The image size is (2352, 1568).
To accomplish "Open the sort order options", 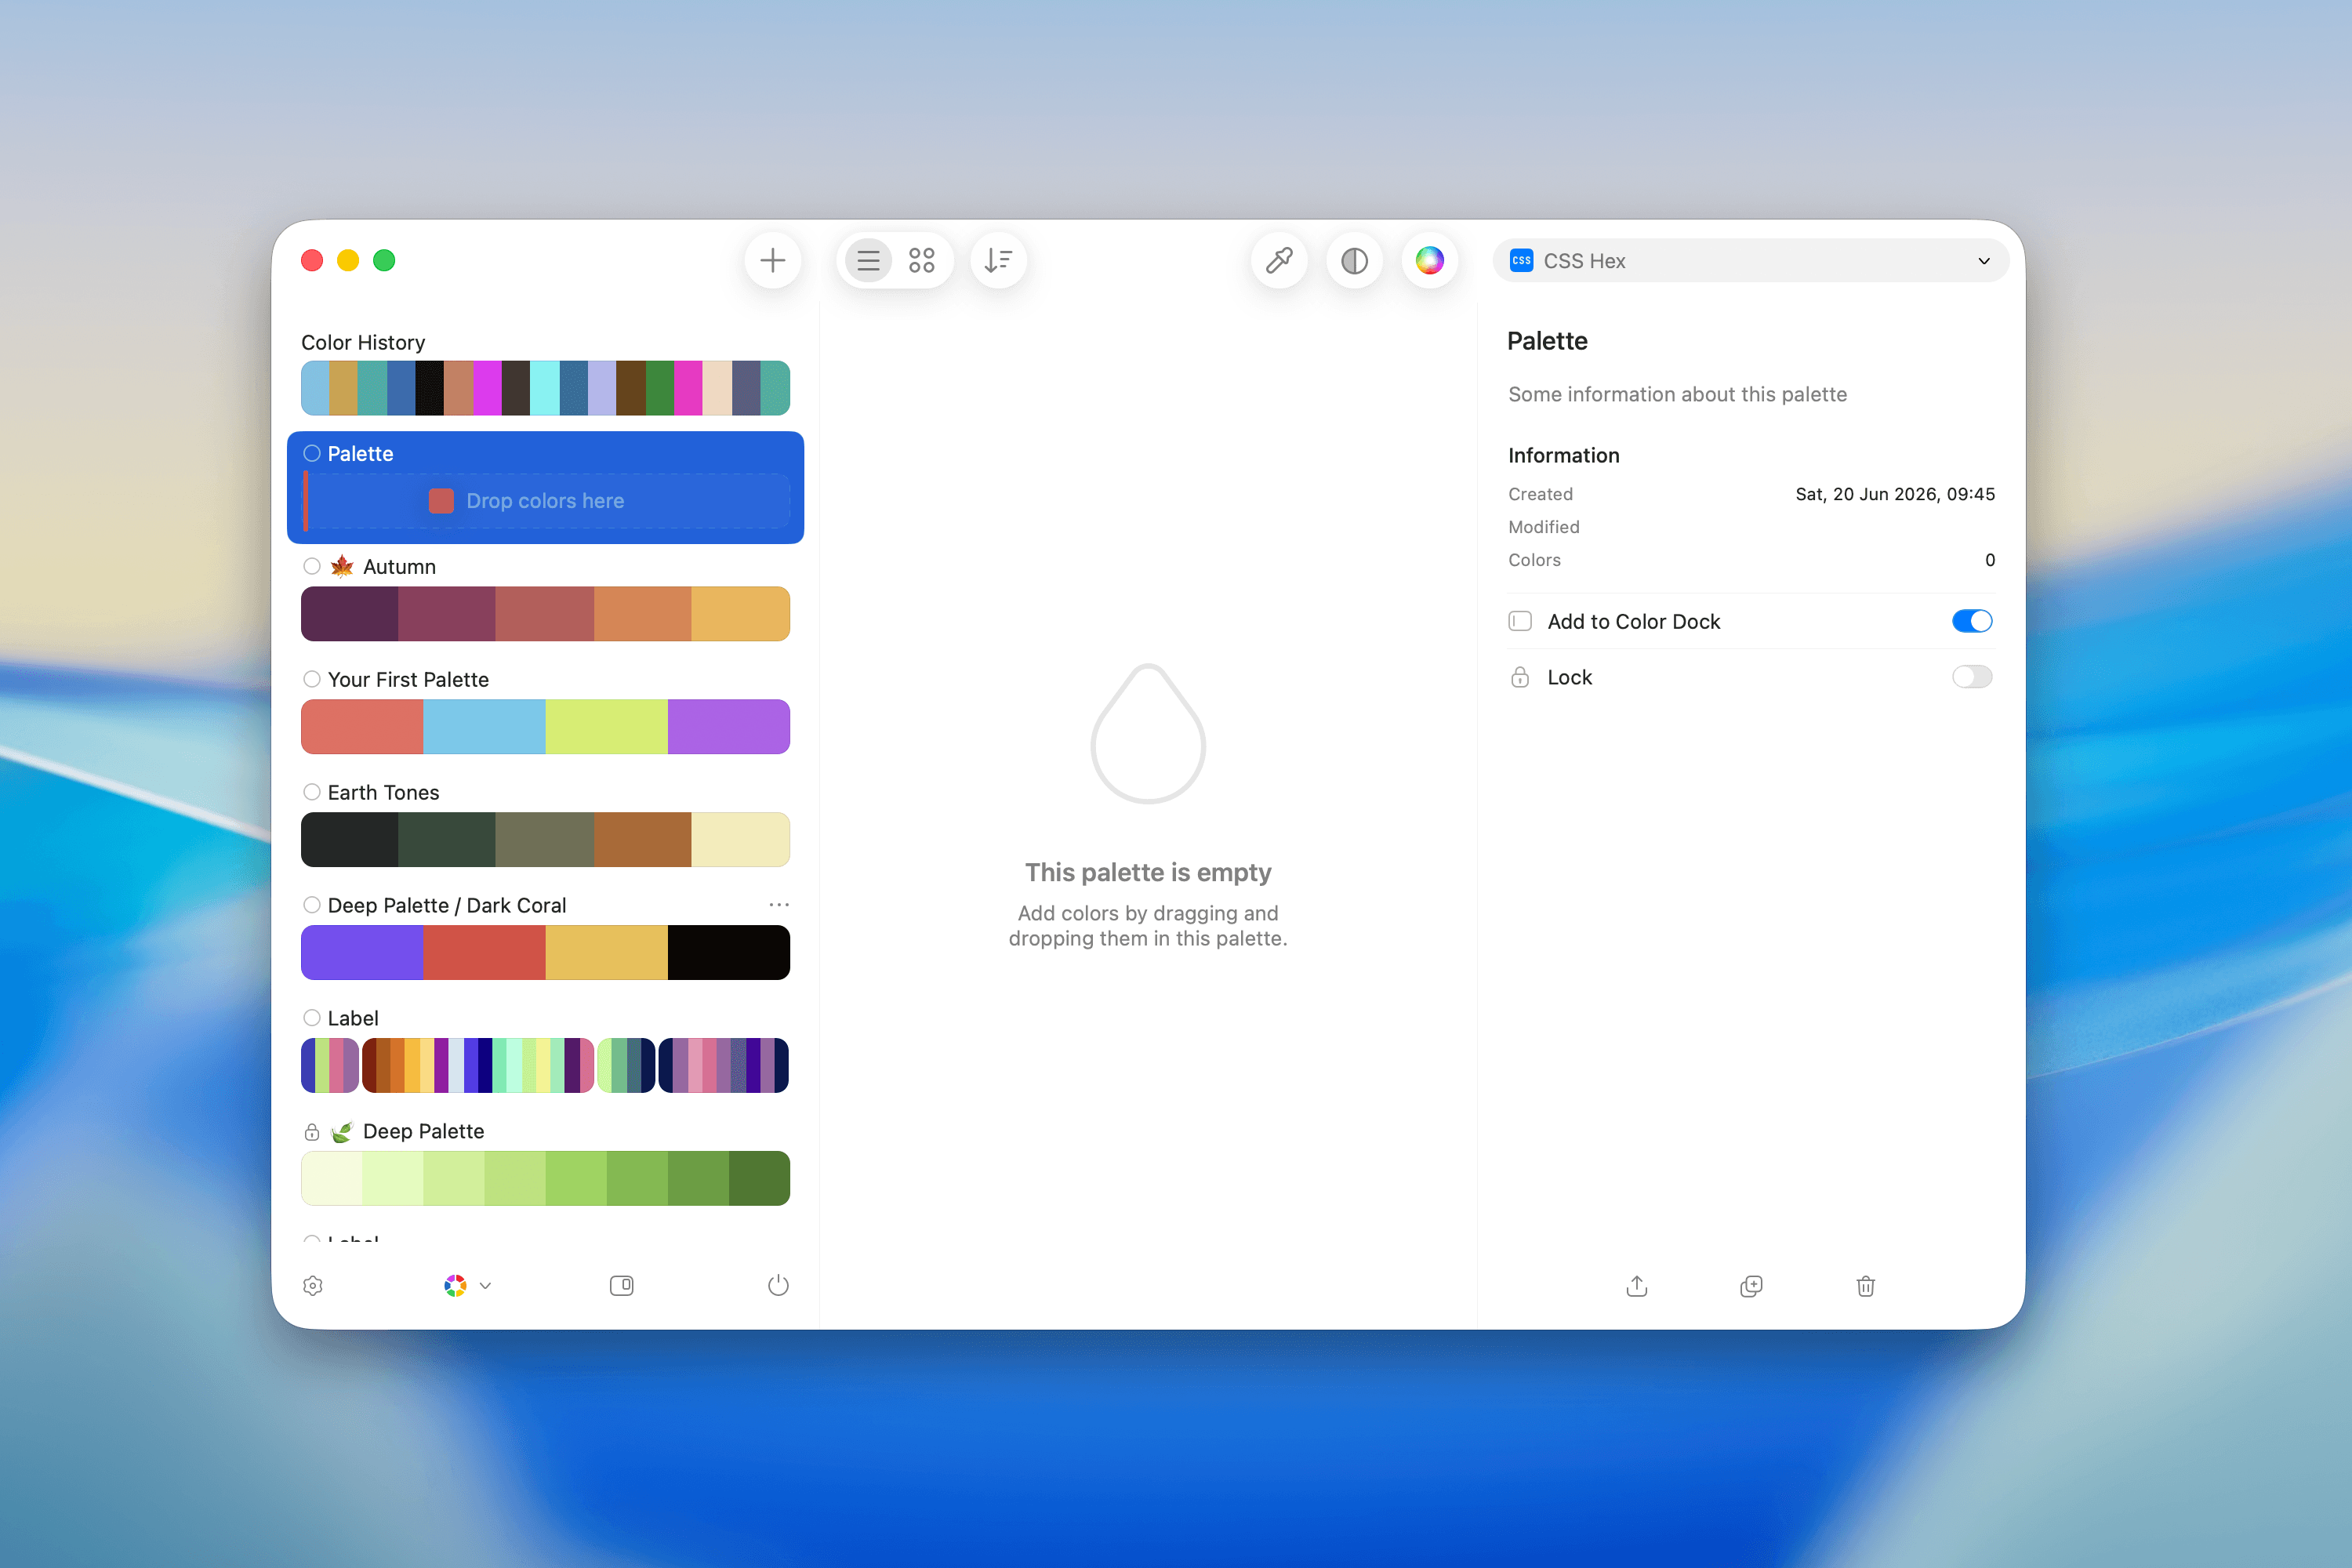I will (x=998, y=261).
